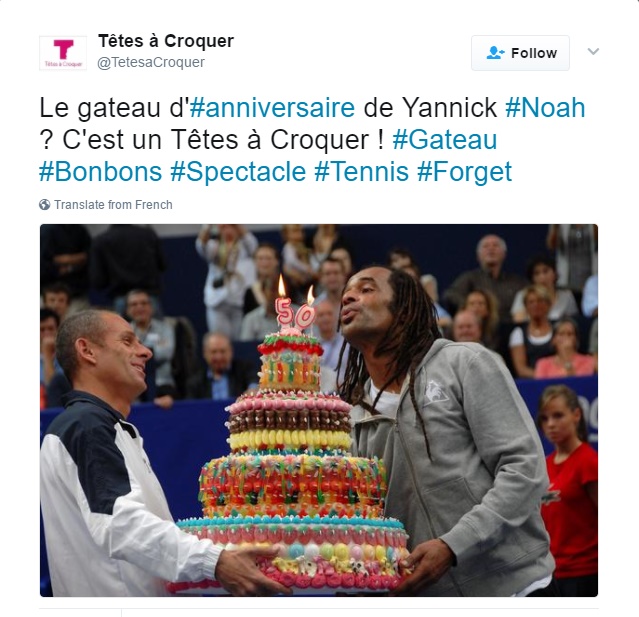Translate the tweet from French

tap(113, 205)
